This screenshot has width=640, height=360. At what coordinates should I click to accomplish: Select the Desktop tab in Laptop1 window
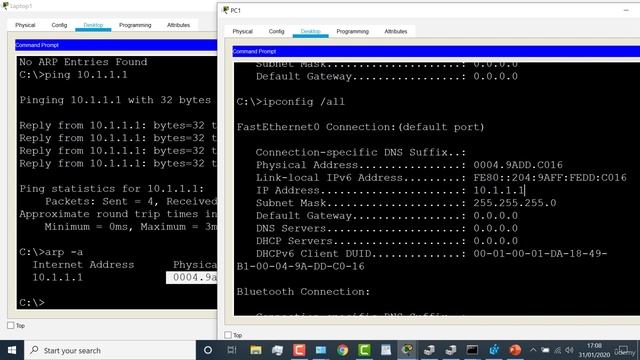93,25
